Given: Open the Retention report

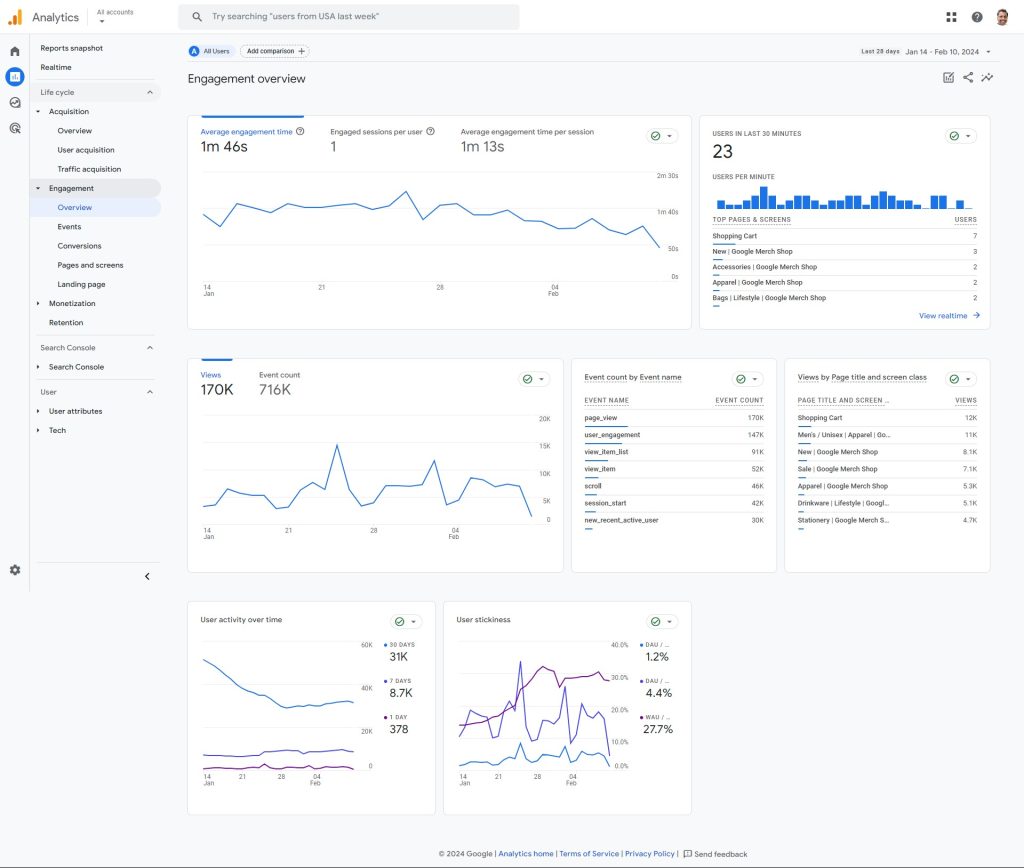Looking at the screenshot, I should 66,323.
